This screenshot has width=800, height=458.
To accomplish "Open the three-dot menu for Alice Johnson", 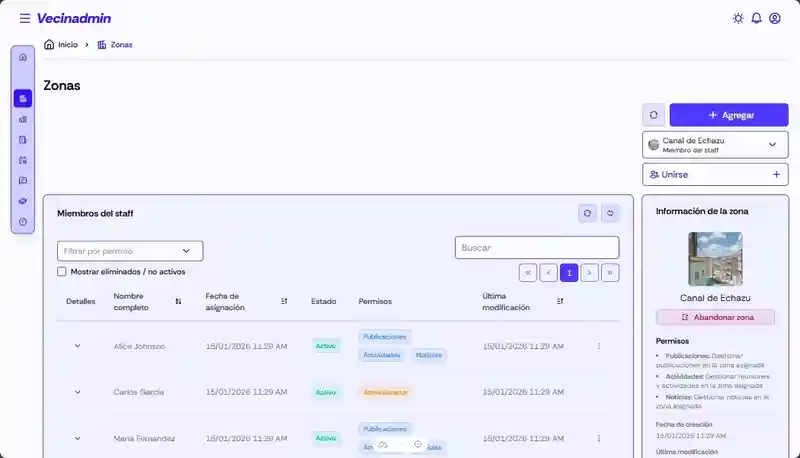I will pyautogui.click(x=599, y=346).
